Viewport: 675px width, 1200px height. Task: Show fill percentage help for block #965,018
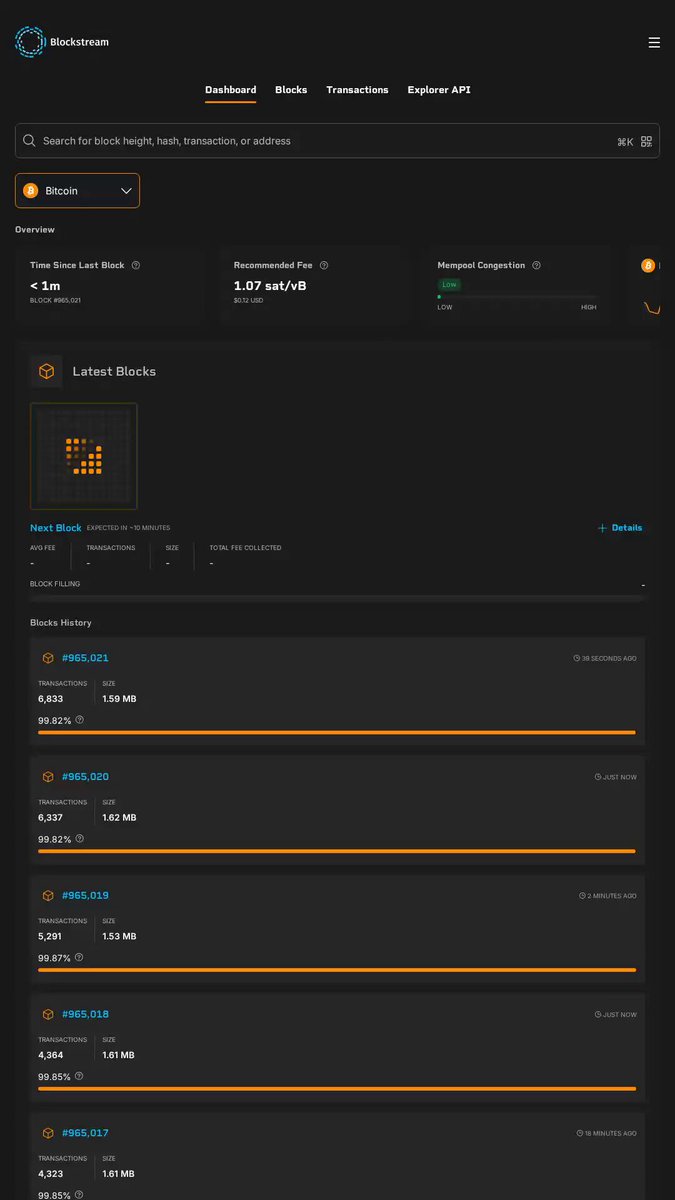pos(80,1076)
